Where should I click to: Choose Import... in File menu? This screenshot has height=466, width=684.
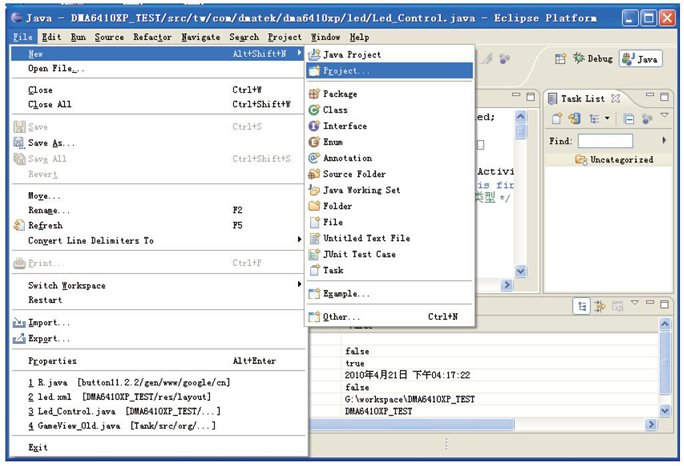[157, 323]
